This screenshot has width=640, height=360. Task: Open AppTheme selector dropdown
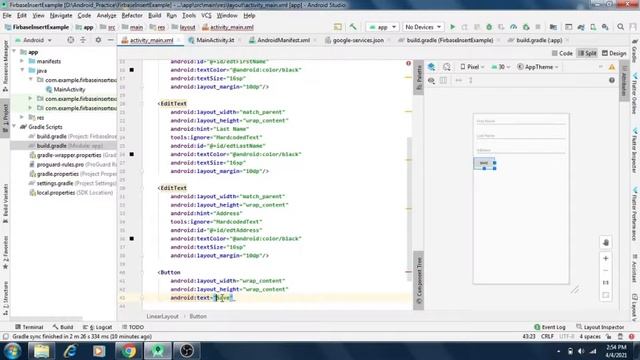(538, 67)
